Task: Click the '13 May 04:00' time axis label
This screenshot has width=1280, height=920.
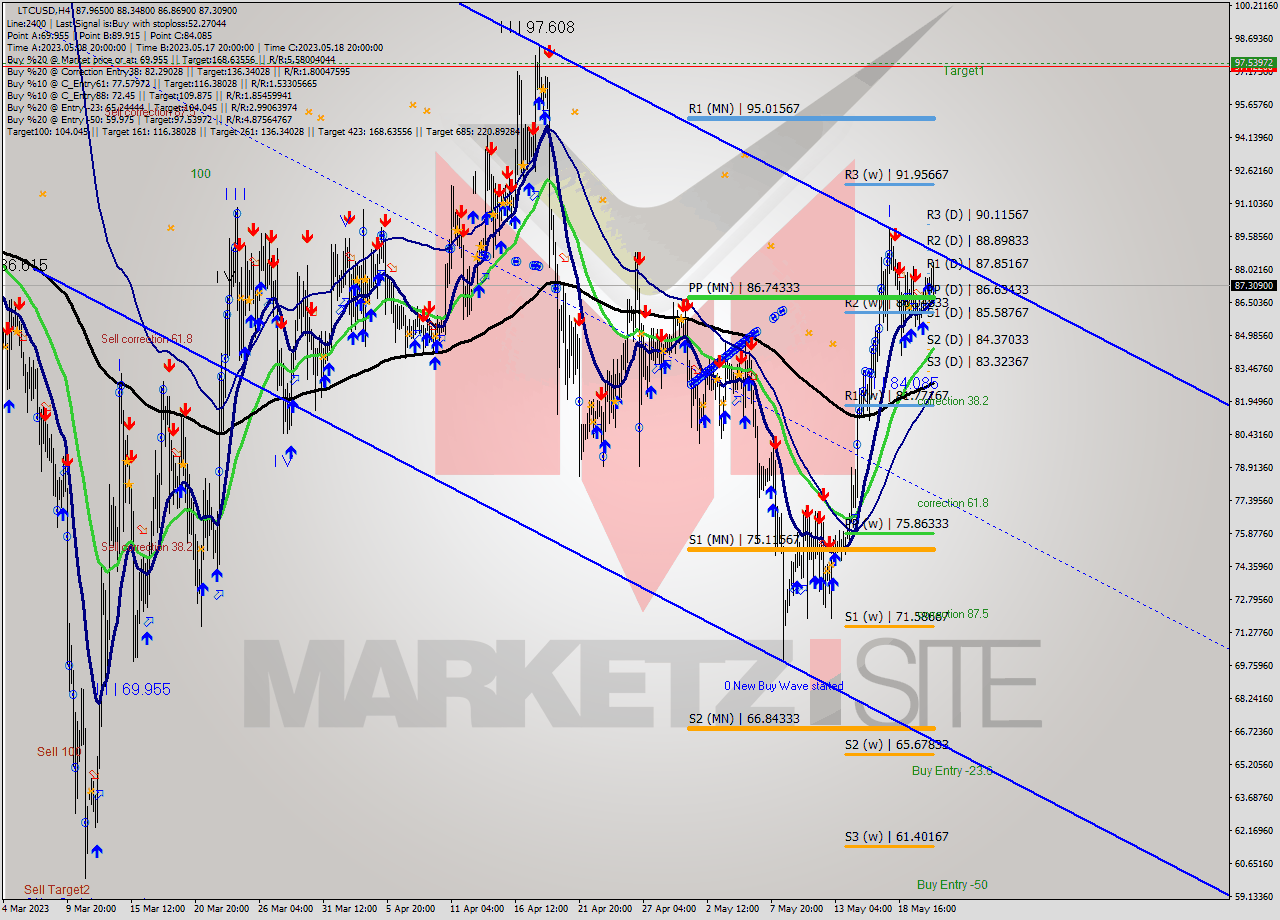Action: coord(863,910)
